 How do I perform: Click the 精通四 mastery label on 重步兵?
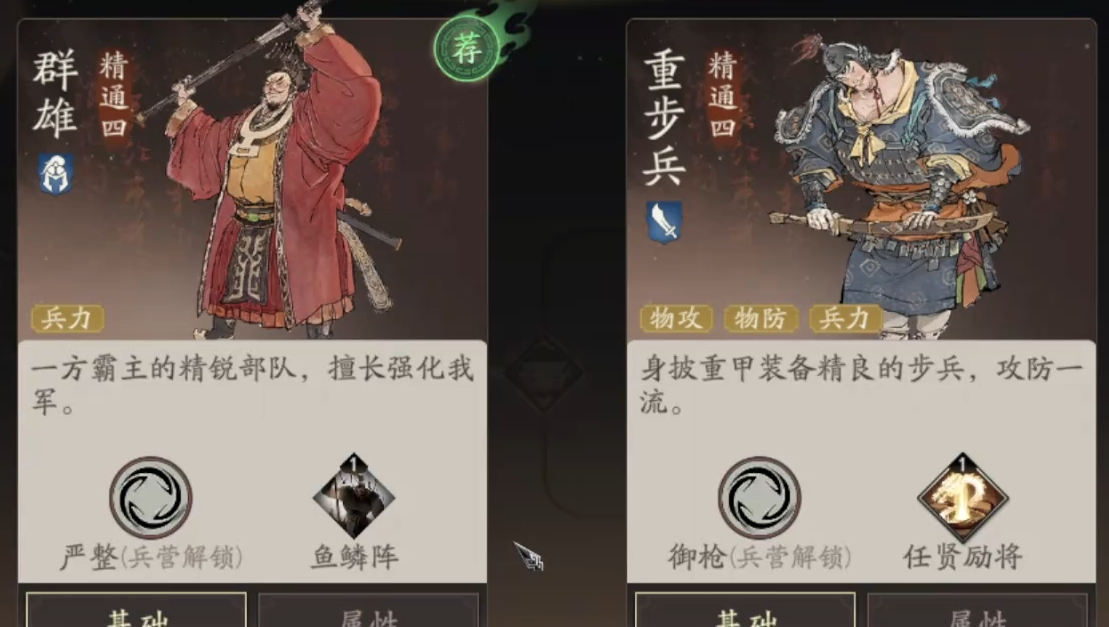click(x=722, y=95)
